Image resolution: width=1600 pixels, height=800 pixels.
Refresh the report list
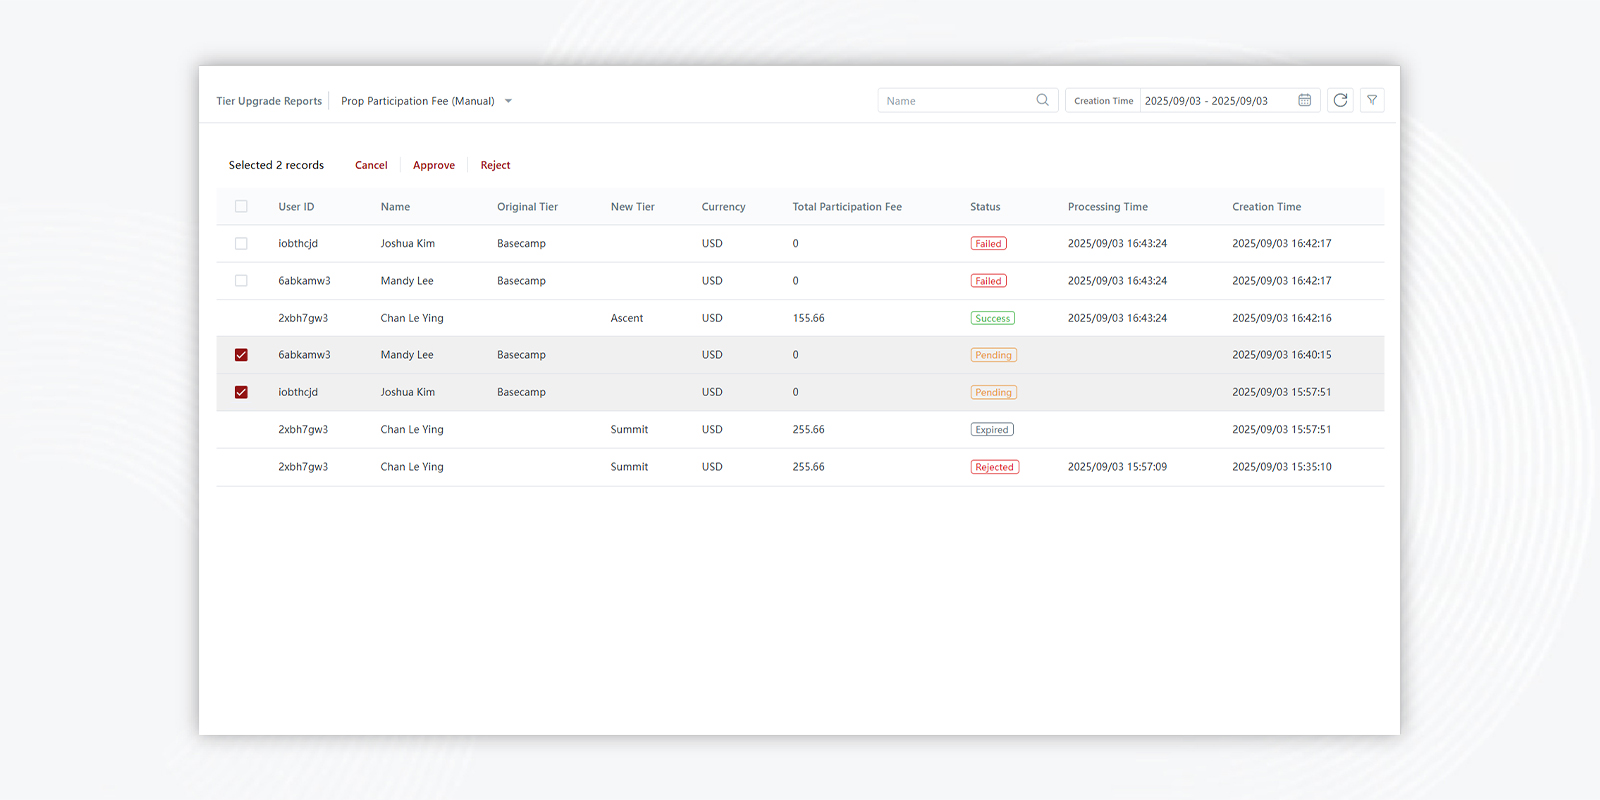pos(1340,100)
